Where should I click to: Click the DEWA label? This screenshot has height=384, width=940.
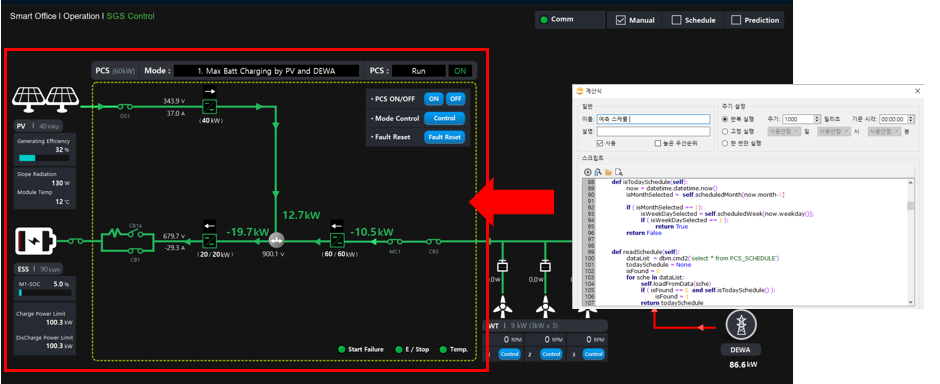pyautogui.click(x=740, y=350)
